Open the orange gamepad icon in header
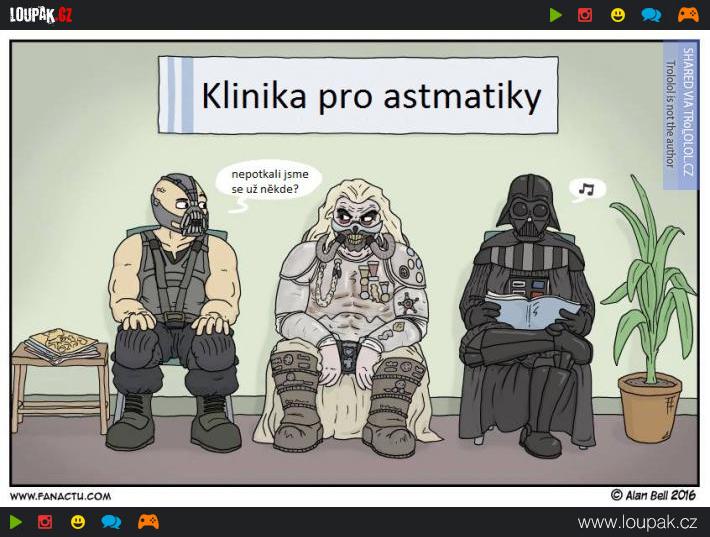The height and width of the screenshot is (537, 710). (688, 15)
